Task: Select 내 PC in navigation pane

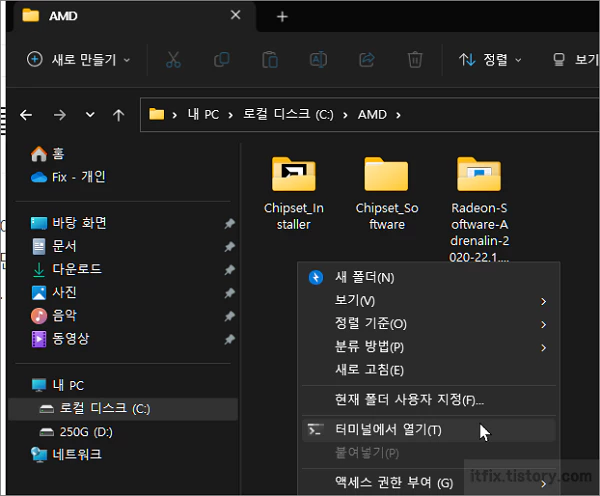Action: pos(58,385)
